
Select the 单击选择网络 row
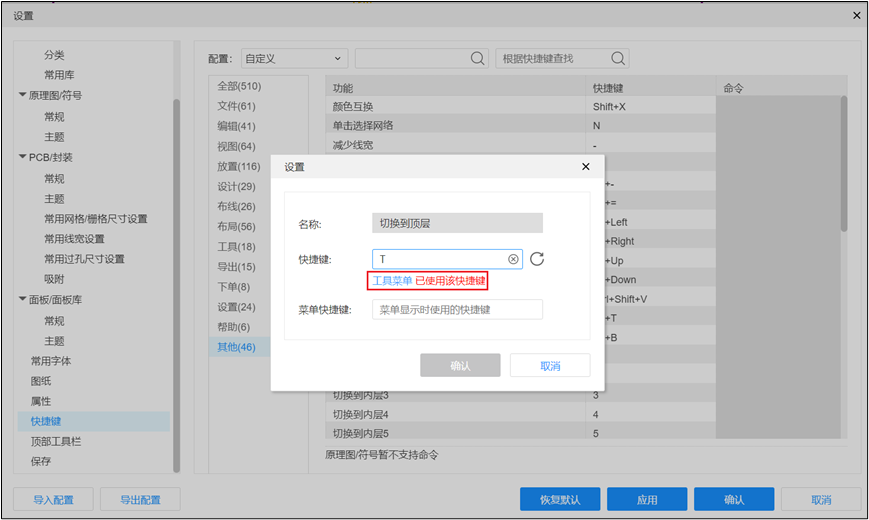pyautogui.click(x=521, y=125)
